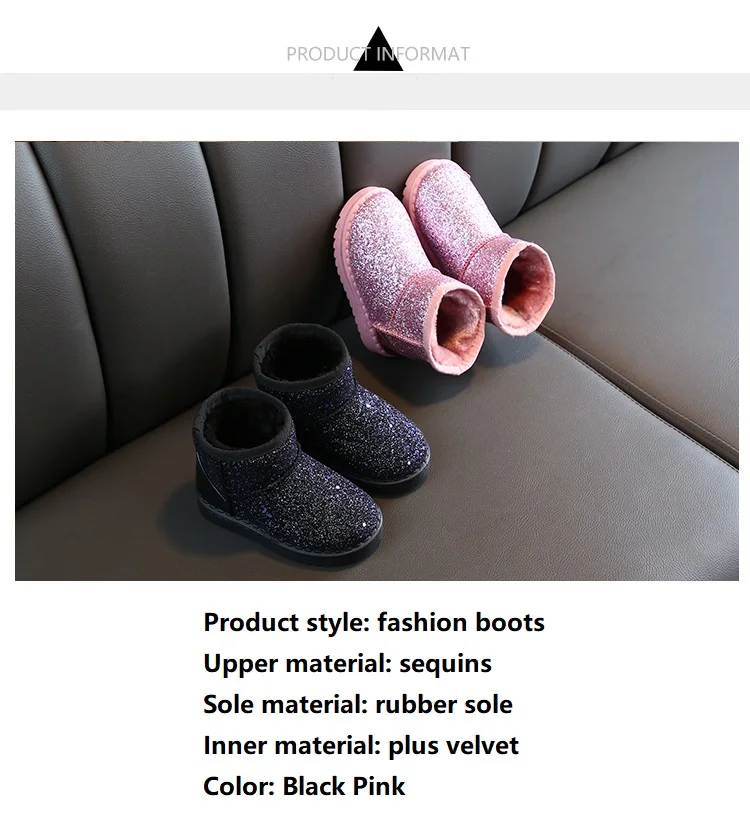Image resolution: width=750 pixels, height=819 pixels.
Task: Click the black fleece opening of front black boot
Action: 244,420
